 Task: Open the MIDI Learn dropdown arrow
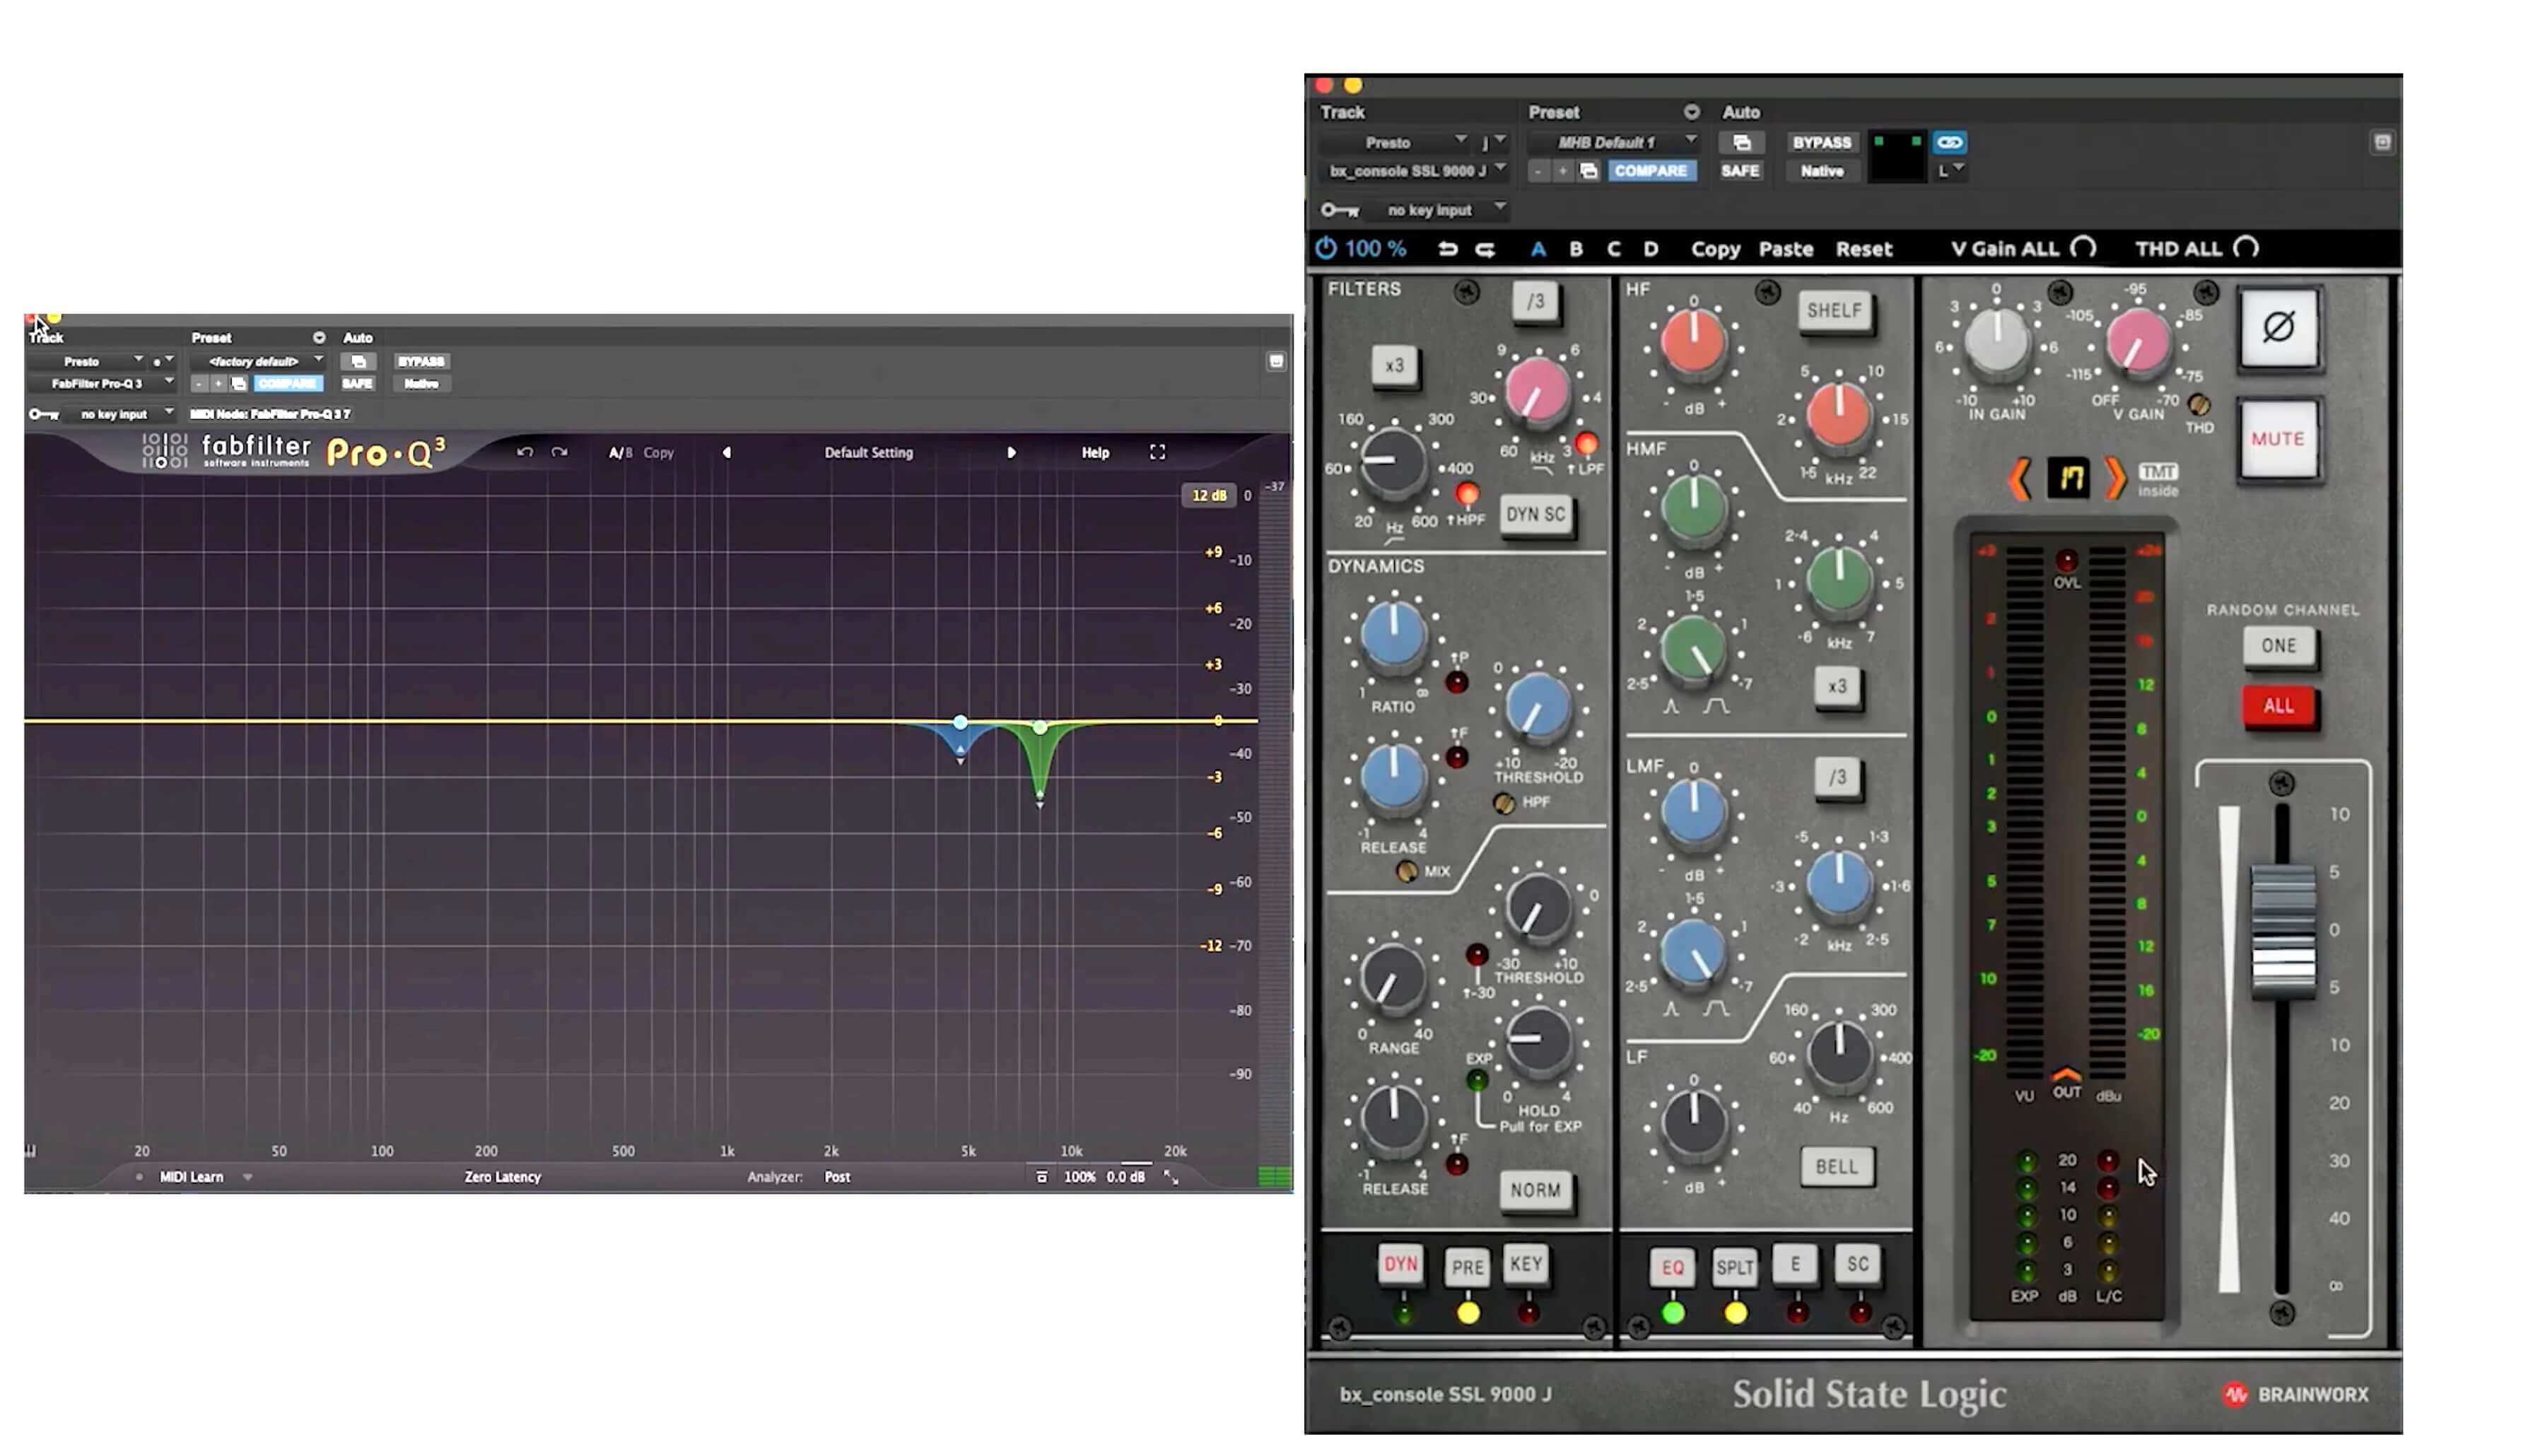[x=247, y=1177]
